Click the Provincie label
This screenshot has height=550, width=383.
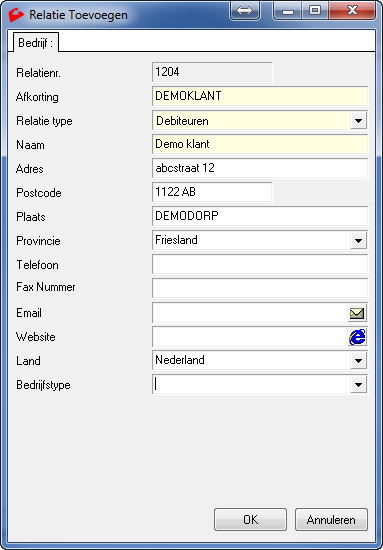click(38, 241)
